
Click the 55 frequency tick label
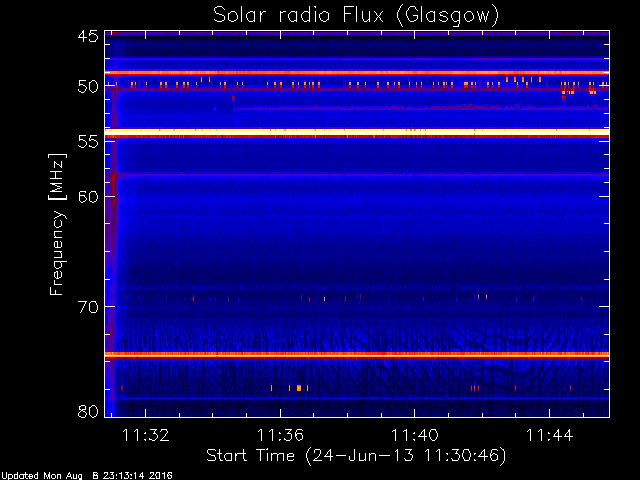88,142
